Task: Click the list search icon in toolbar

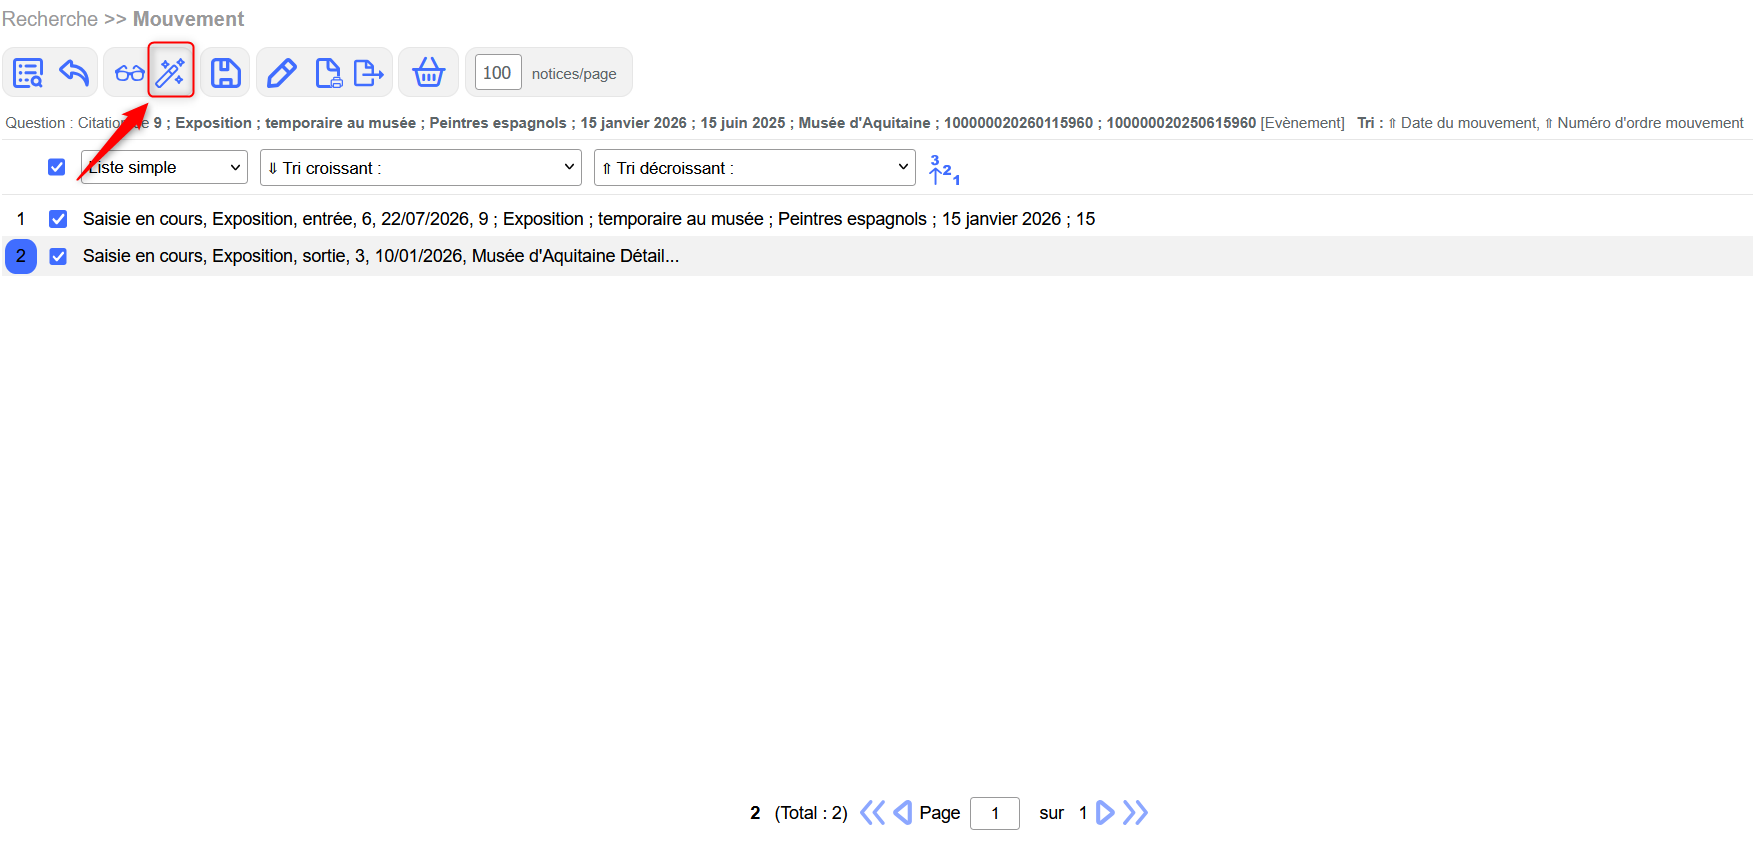Action: [x=28, y=73]
